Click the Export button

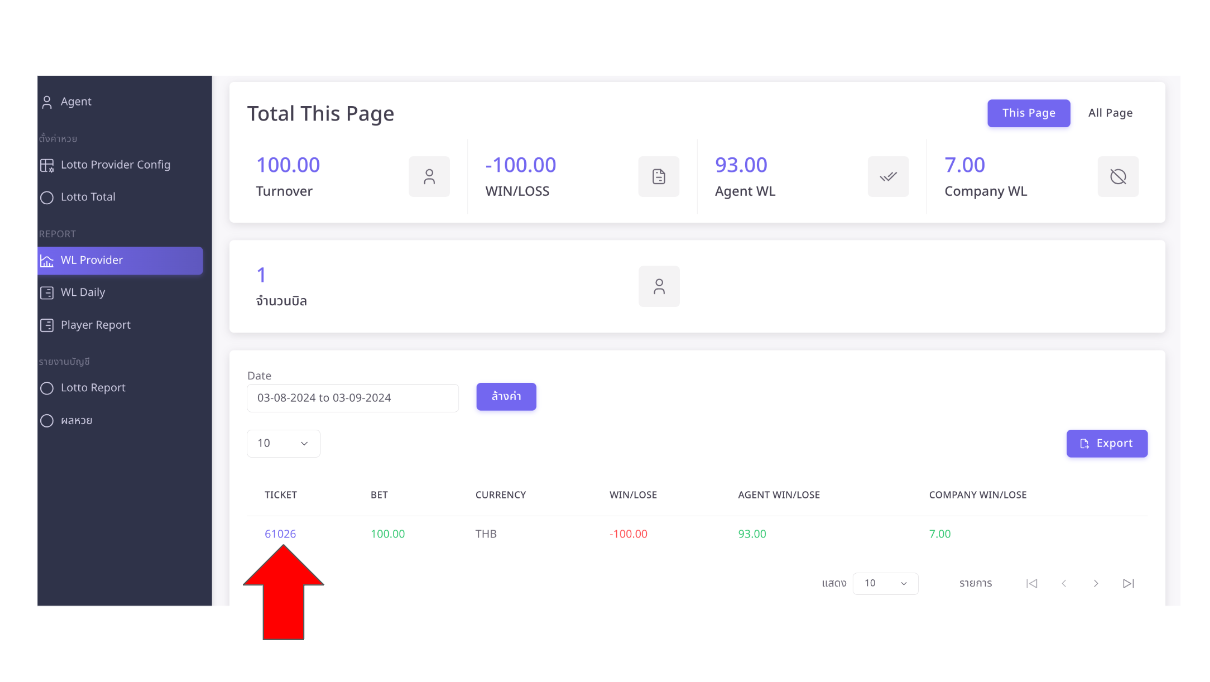click(1106, 444)
